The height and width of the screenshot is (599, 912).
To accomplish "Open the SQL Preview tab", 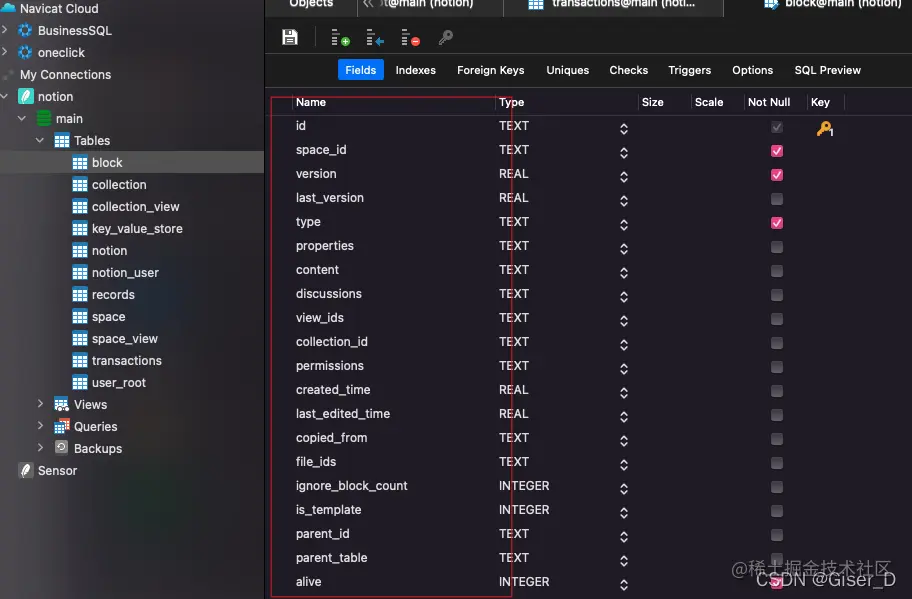I will [x=828, y=70].
